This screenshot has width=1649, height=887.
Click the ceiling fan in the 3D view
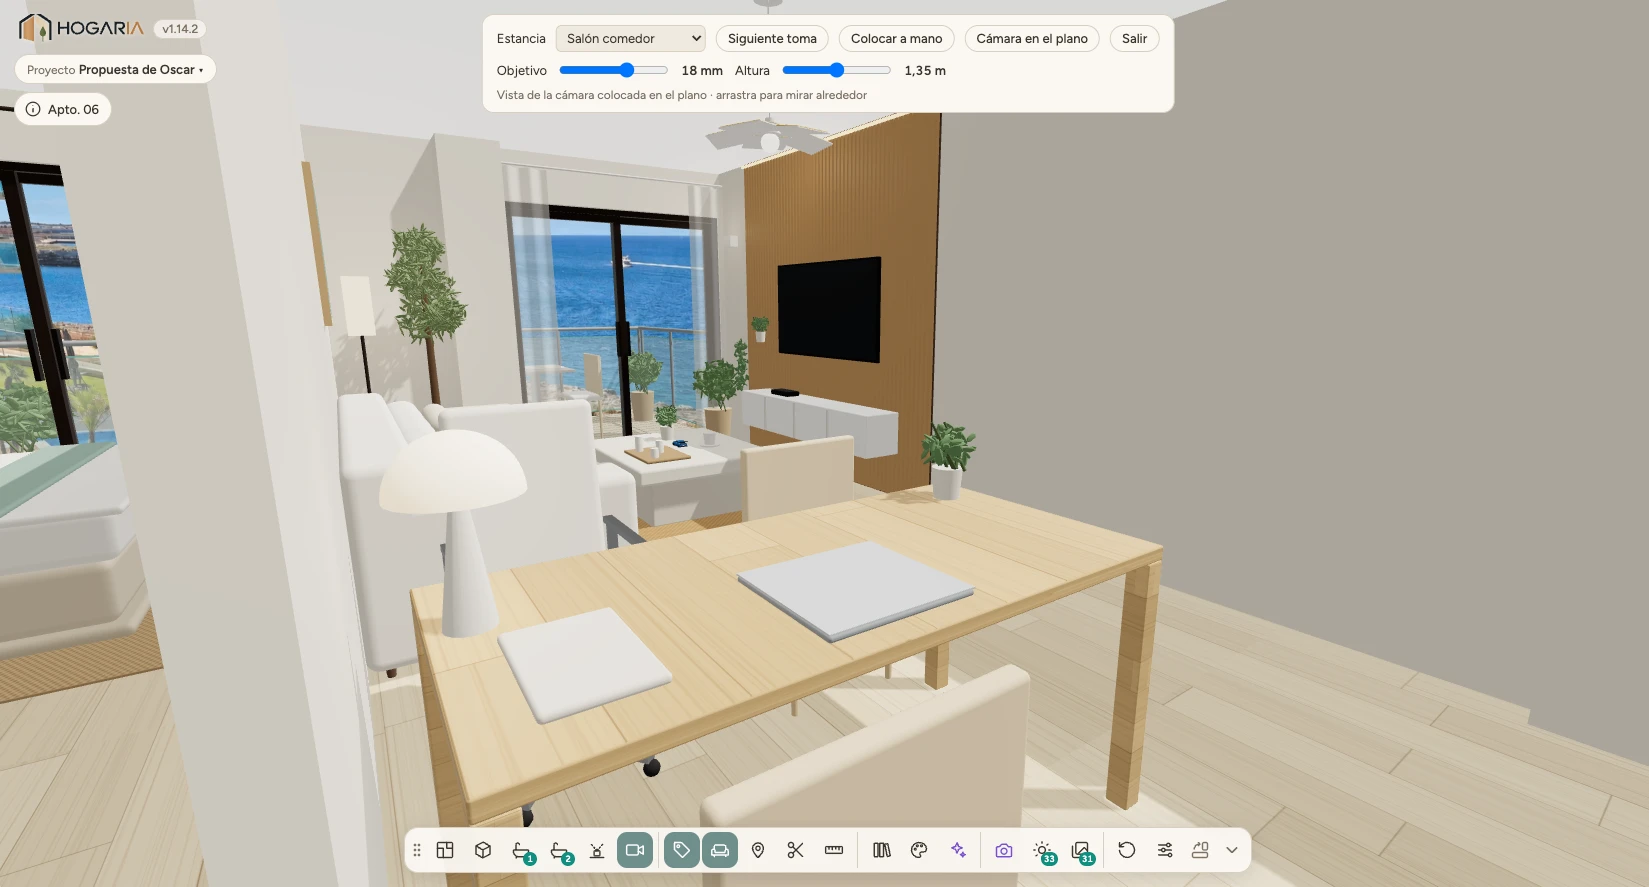pyautogui.click(x=768, y=135)
